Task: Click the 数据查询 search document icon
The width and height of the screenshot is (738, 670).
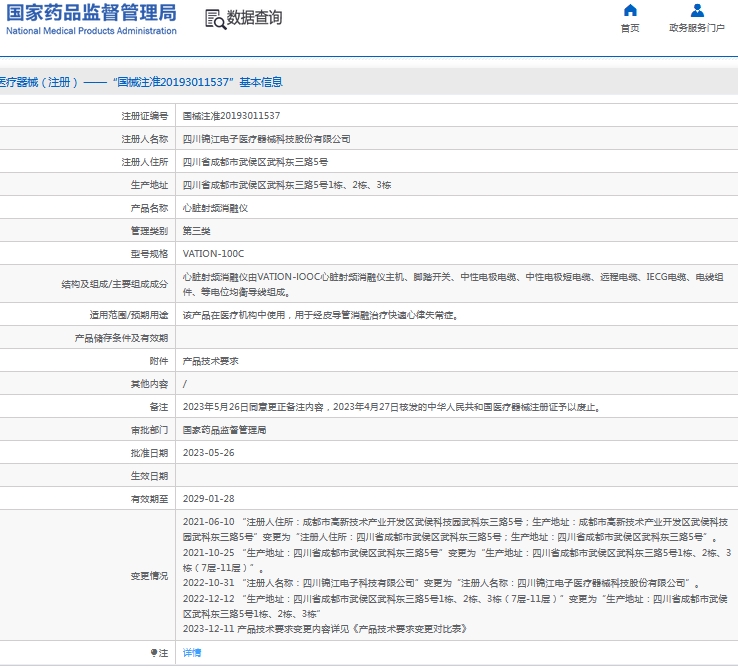Action: click(216, 19)
